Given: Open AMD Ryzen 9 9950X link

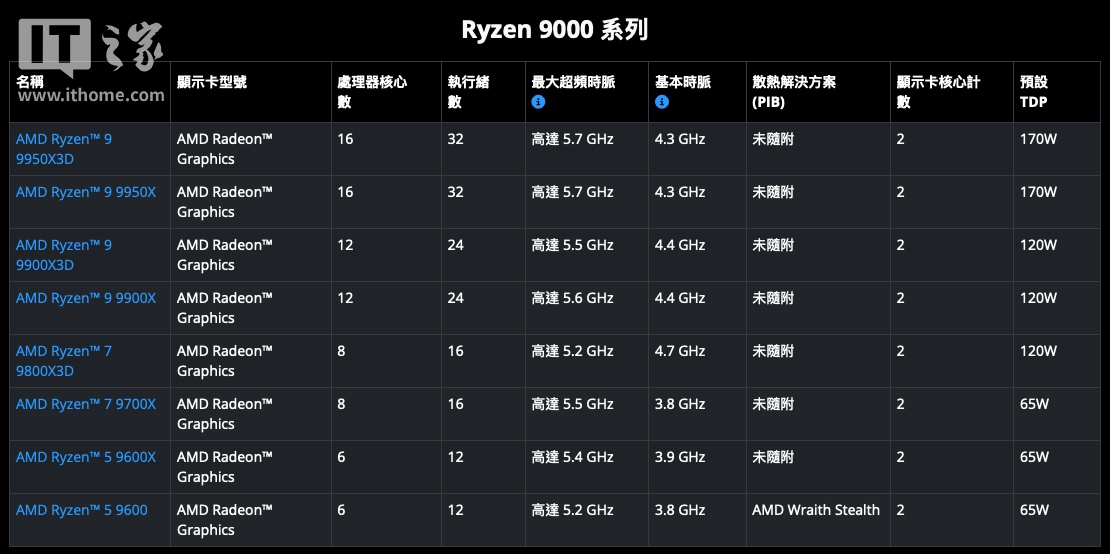Looking at the screenshot, I should [86, 192].
